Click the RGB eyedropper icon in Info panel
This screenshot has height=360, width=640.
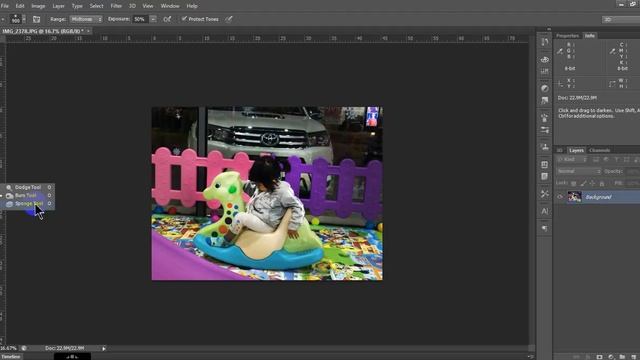[x=560, y=51]
